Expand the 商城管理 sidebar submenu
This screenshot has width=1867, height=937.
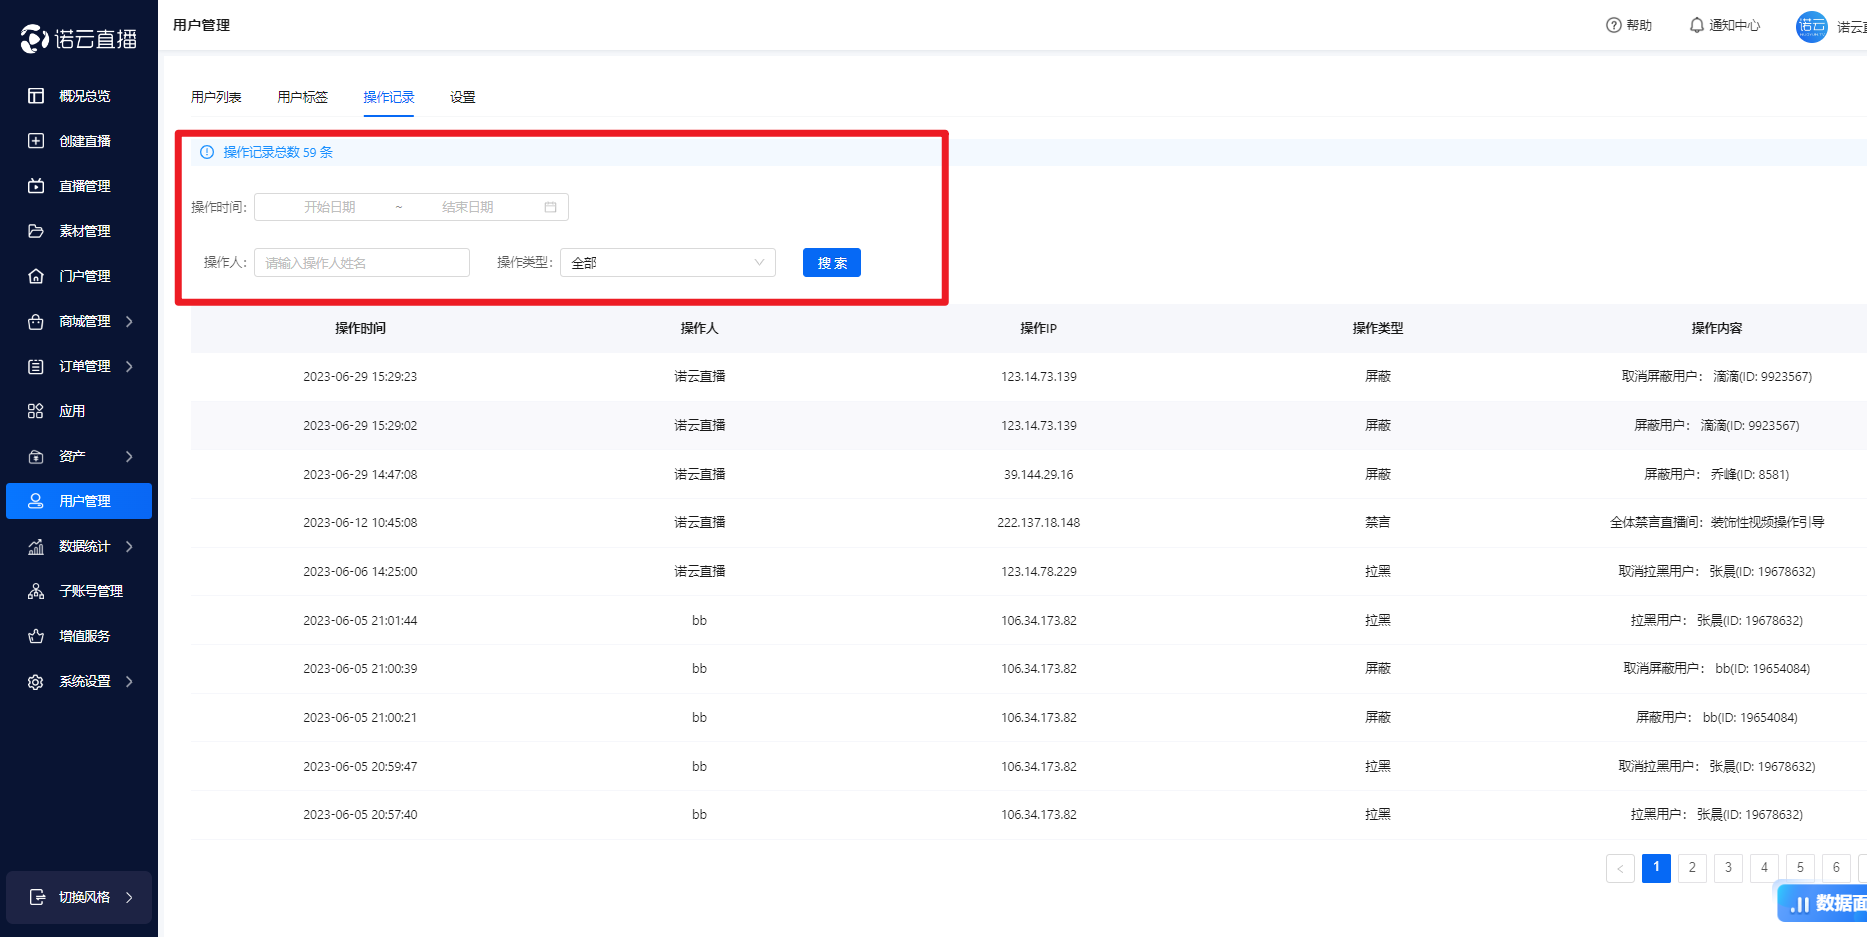(x=129, y=321)
